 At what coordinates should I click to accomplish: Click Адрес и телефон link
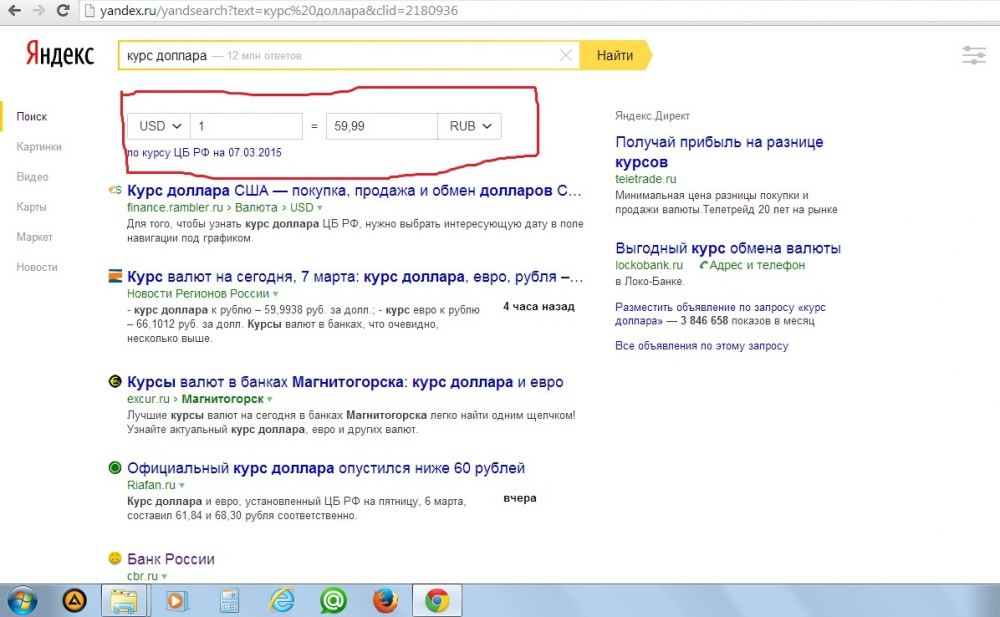(x=756, y=265)
